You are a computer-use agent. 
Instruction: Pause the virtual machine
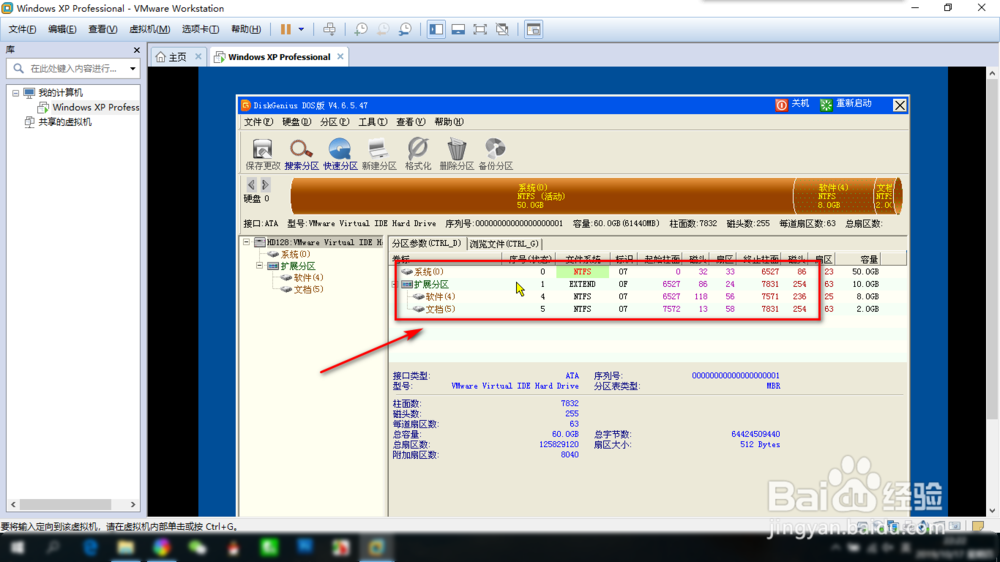tap(286, 29)
